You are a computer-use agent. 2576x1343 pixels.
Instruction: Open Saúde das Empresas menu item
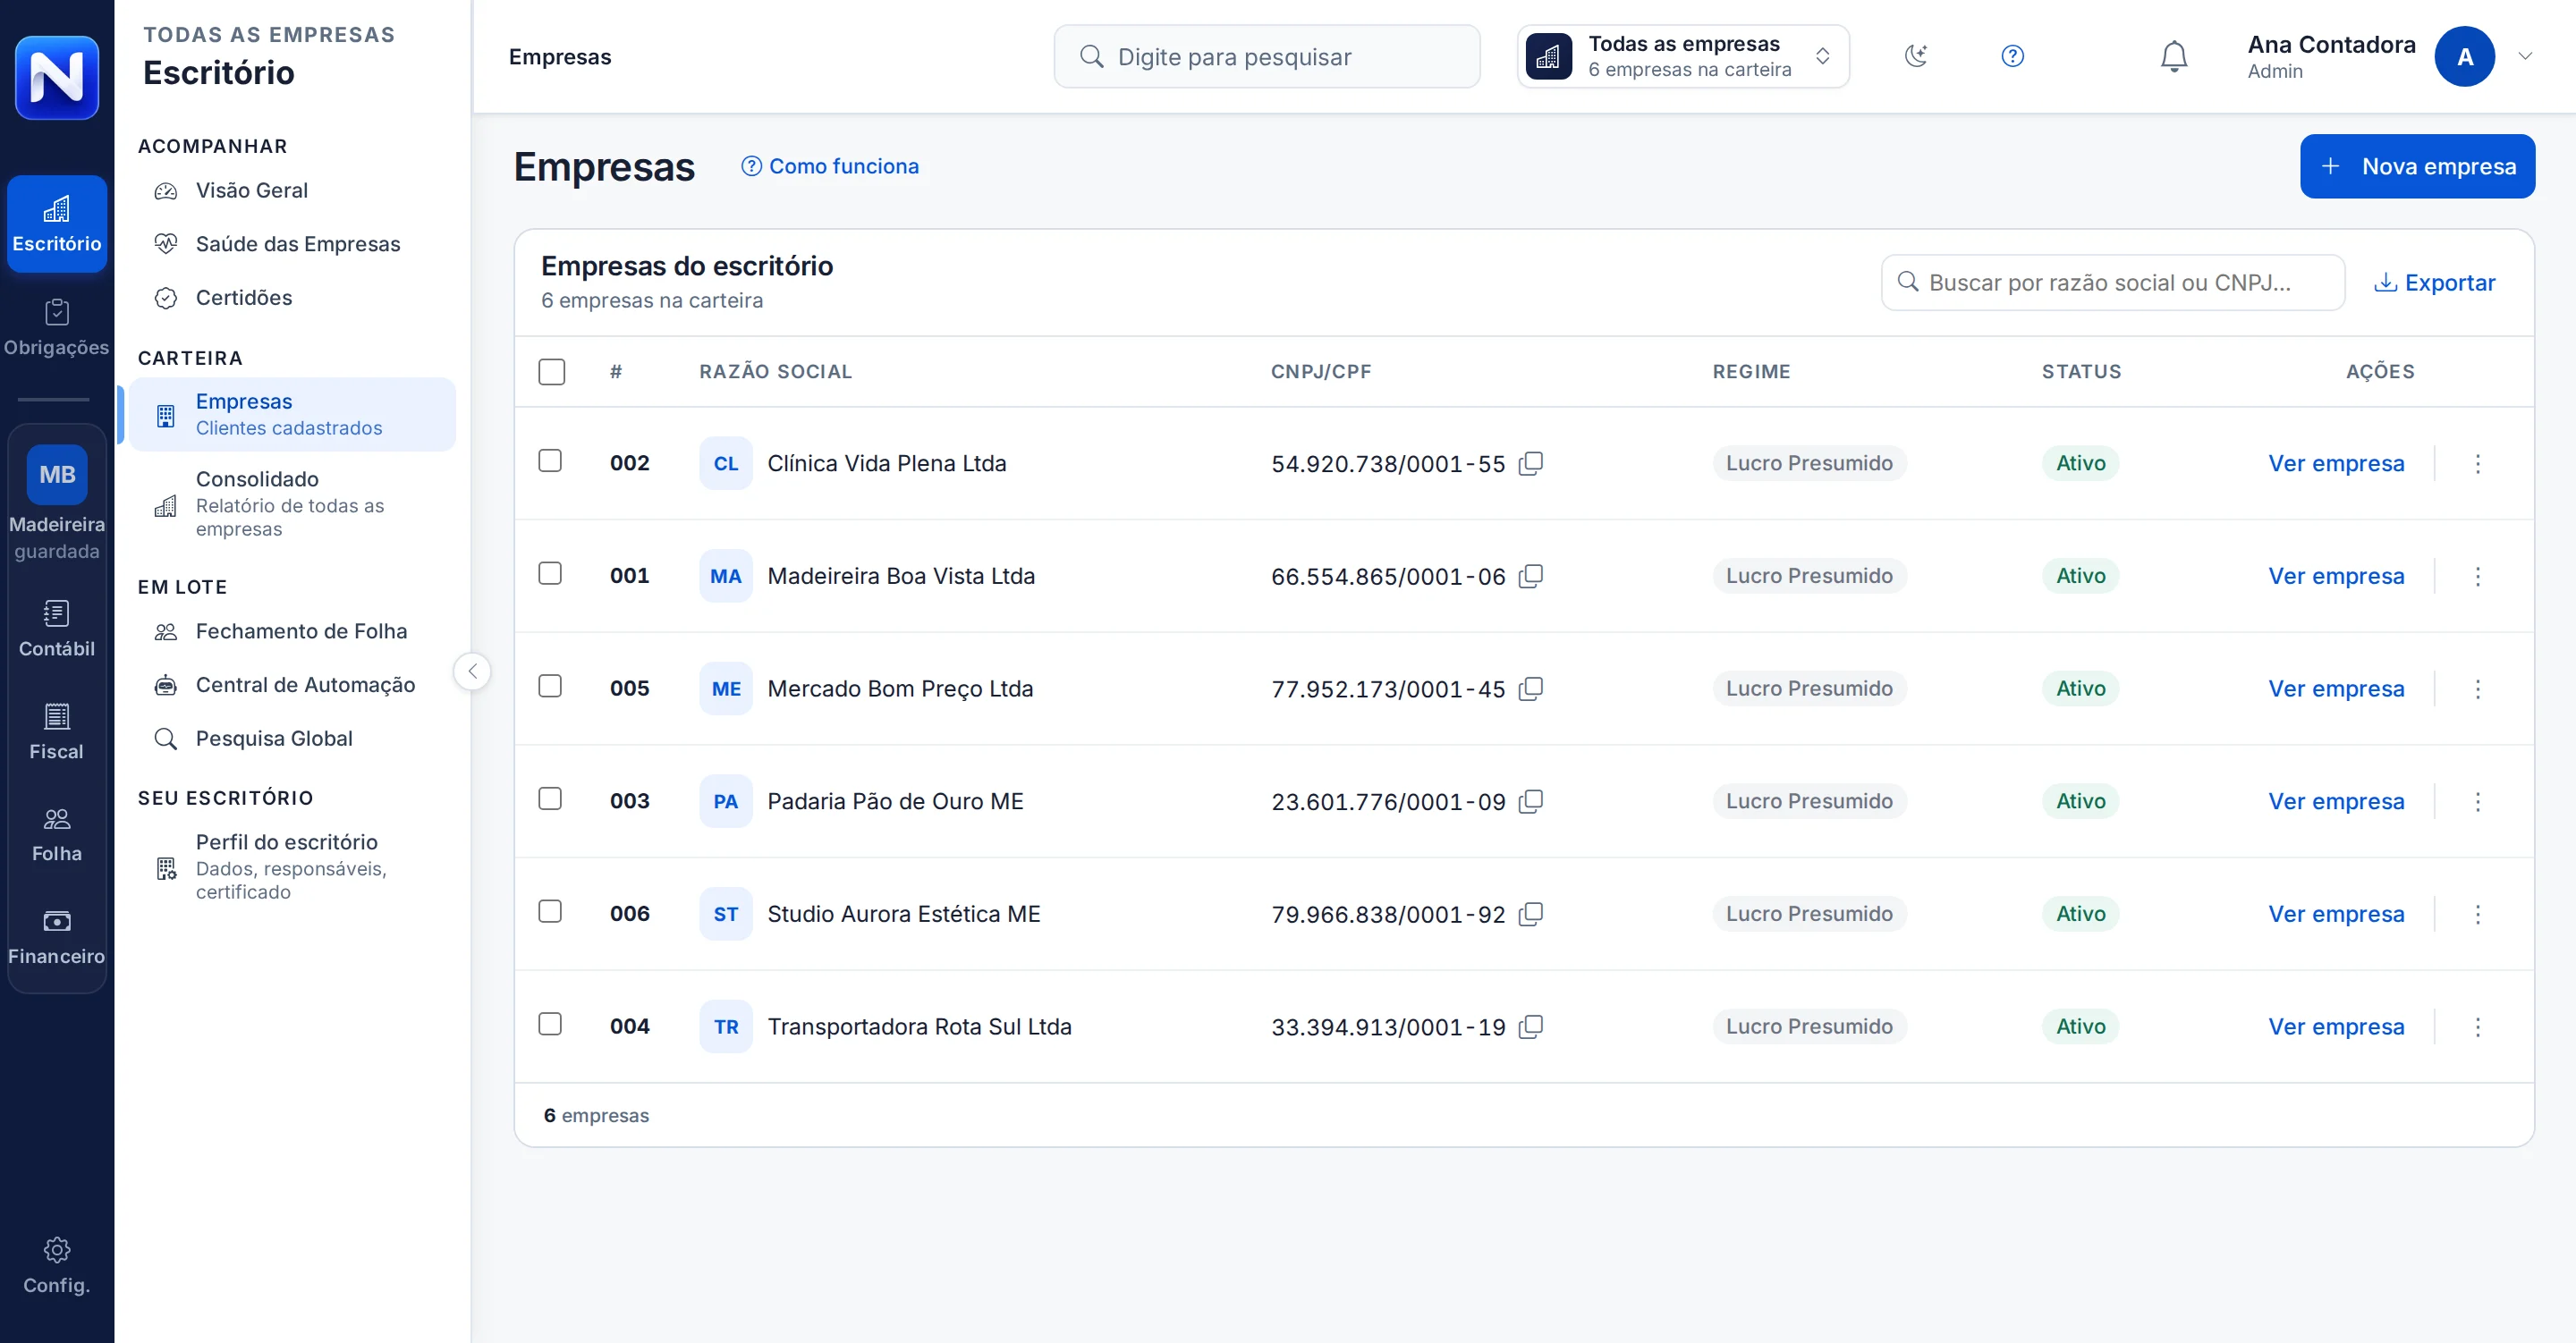point(291,244)
